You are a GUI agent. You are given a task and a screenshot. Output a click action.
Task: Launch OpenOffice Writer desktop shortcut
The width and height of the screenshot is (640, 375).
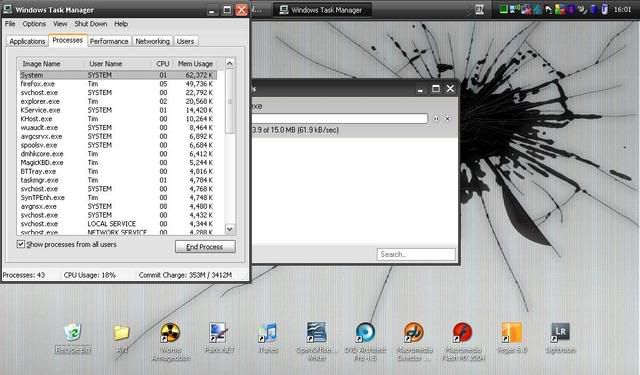pyautogui.click(x=316, y=342)
